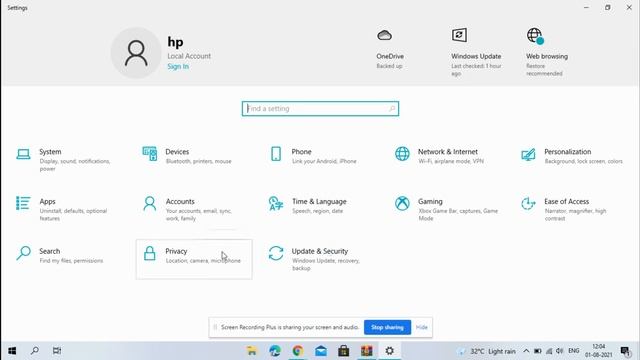Open Task View from the taskbar

57,351
